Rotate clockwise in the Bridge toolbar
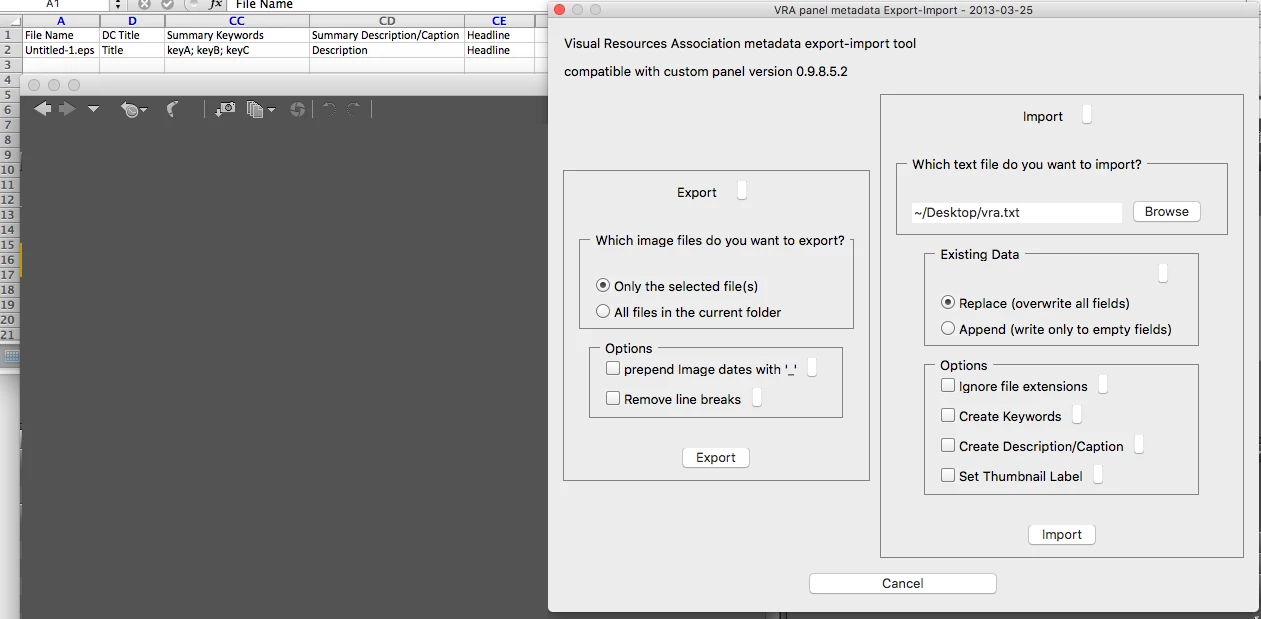Screen dimensions: 1261x619 point(353,109)
